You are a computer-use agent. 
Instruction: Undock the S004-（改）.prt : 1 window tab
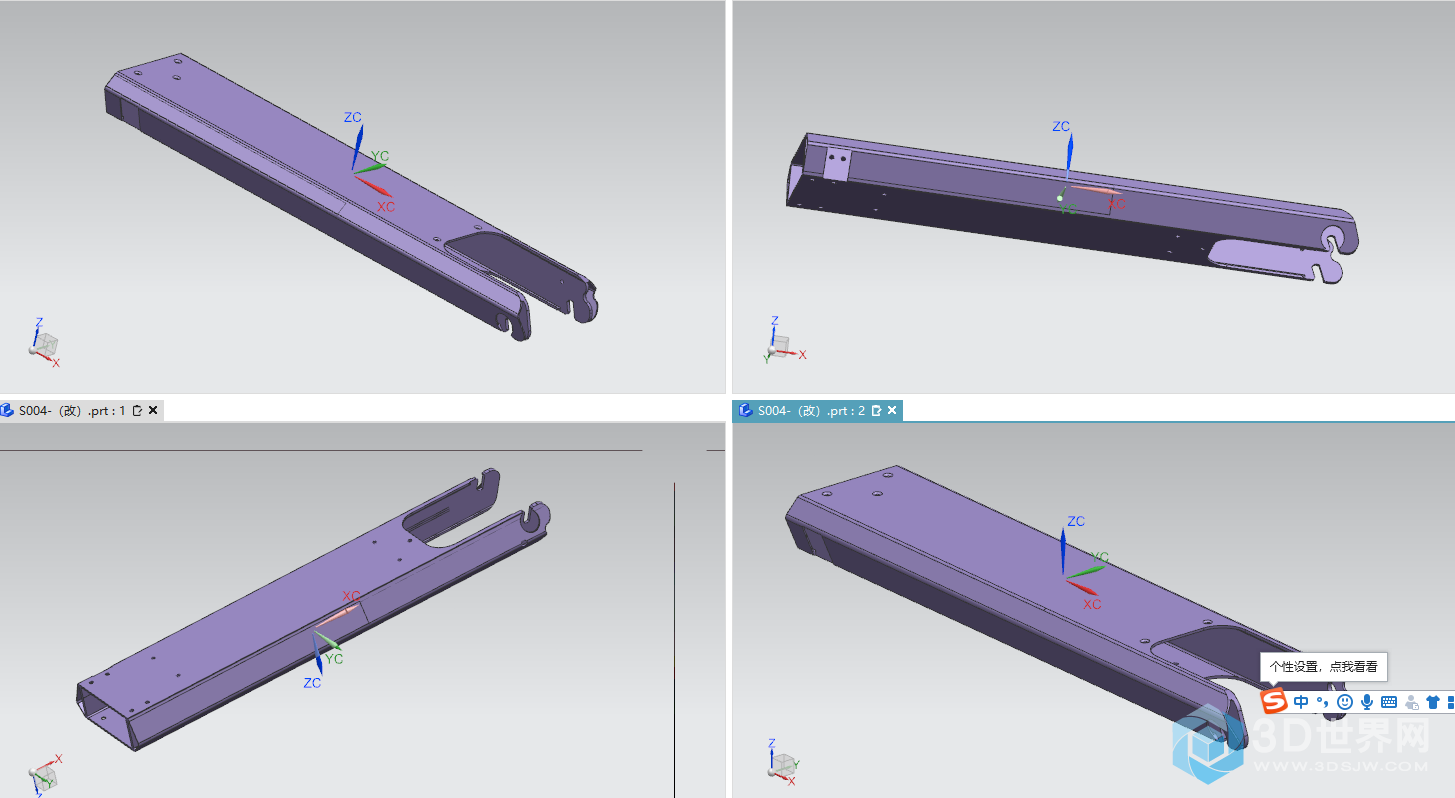(138, 410)
